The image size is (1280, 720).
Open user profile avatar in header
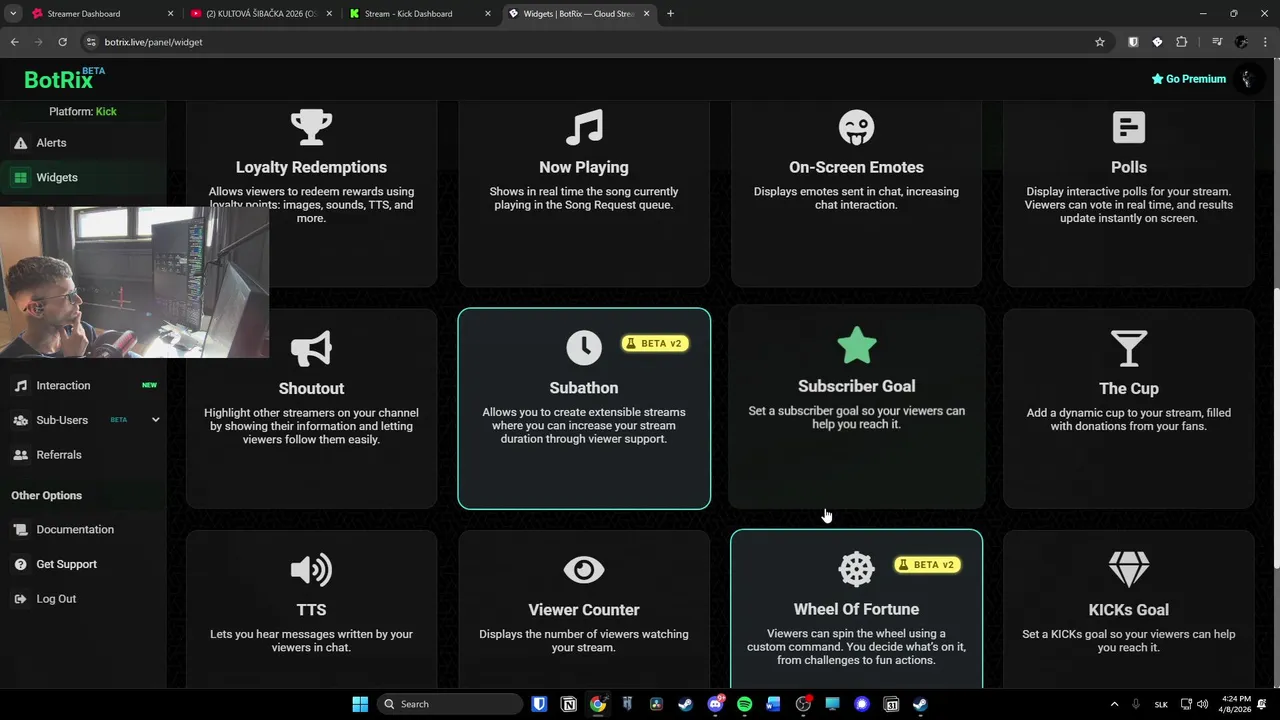click(x=1246, y=79)
